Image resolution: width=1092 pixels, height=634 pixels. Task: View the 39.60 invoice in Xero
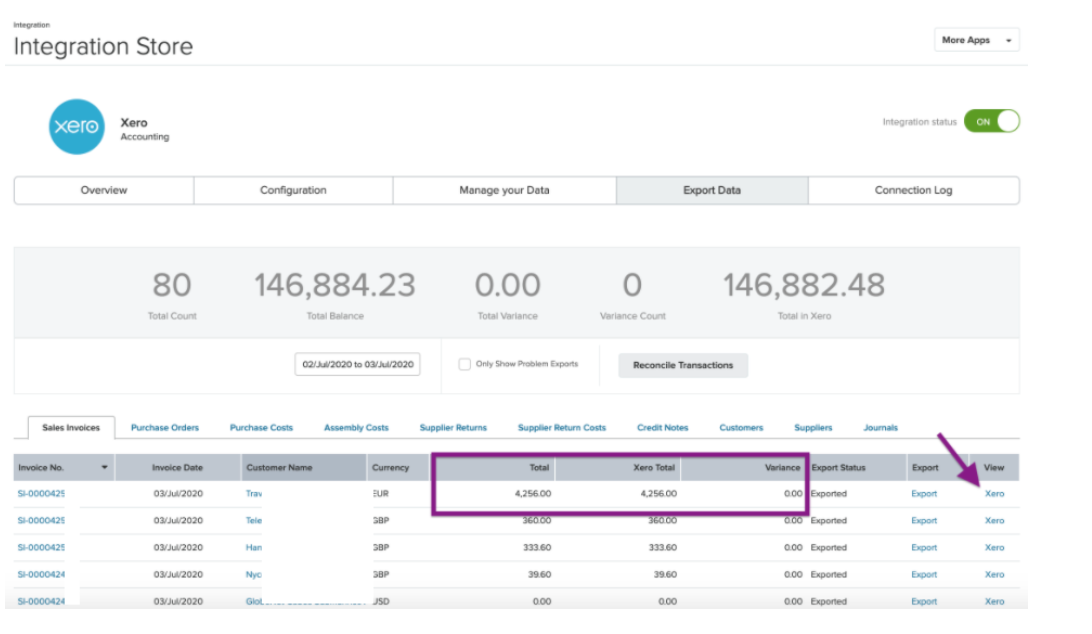click(994, 575)
